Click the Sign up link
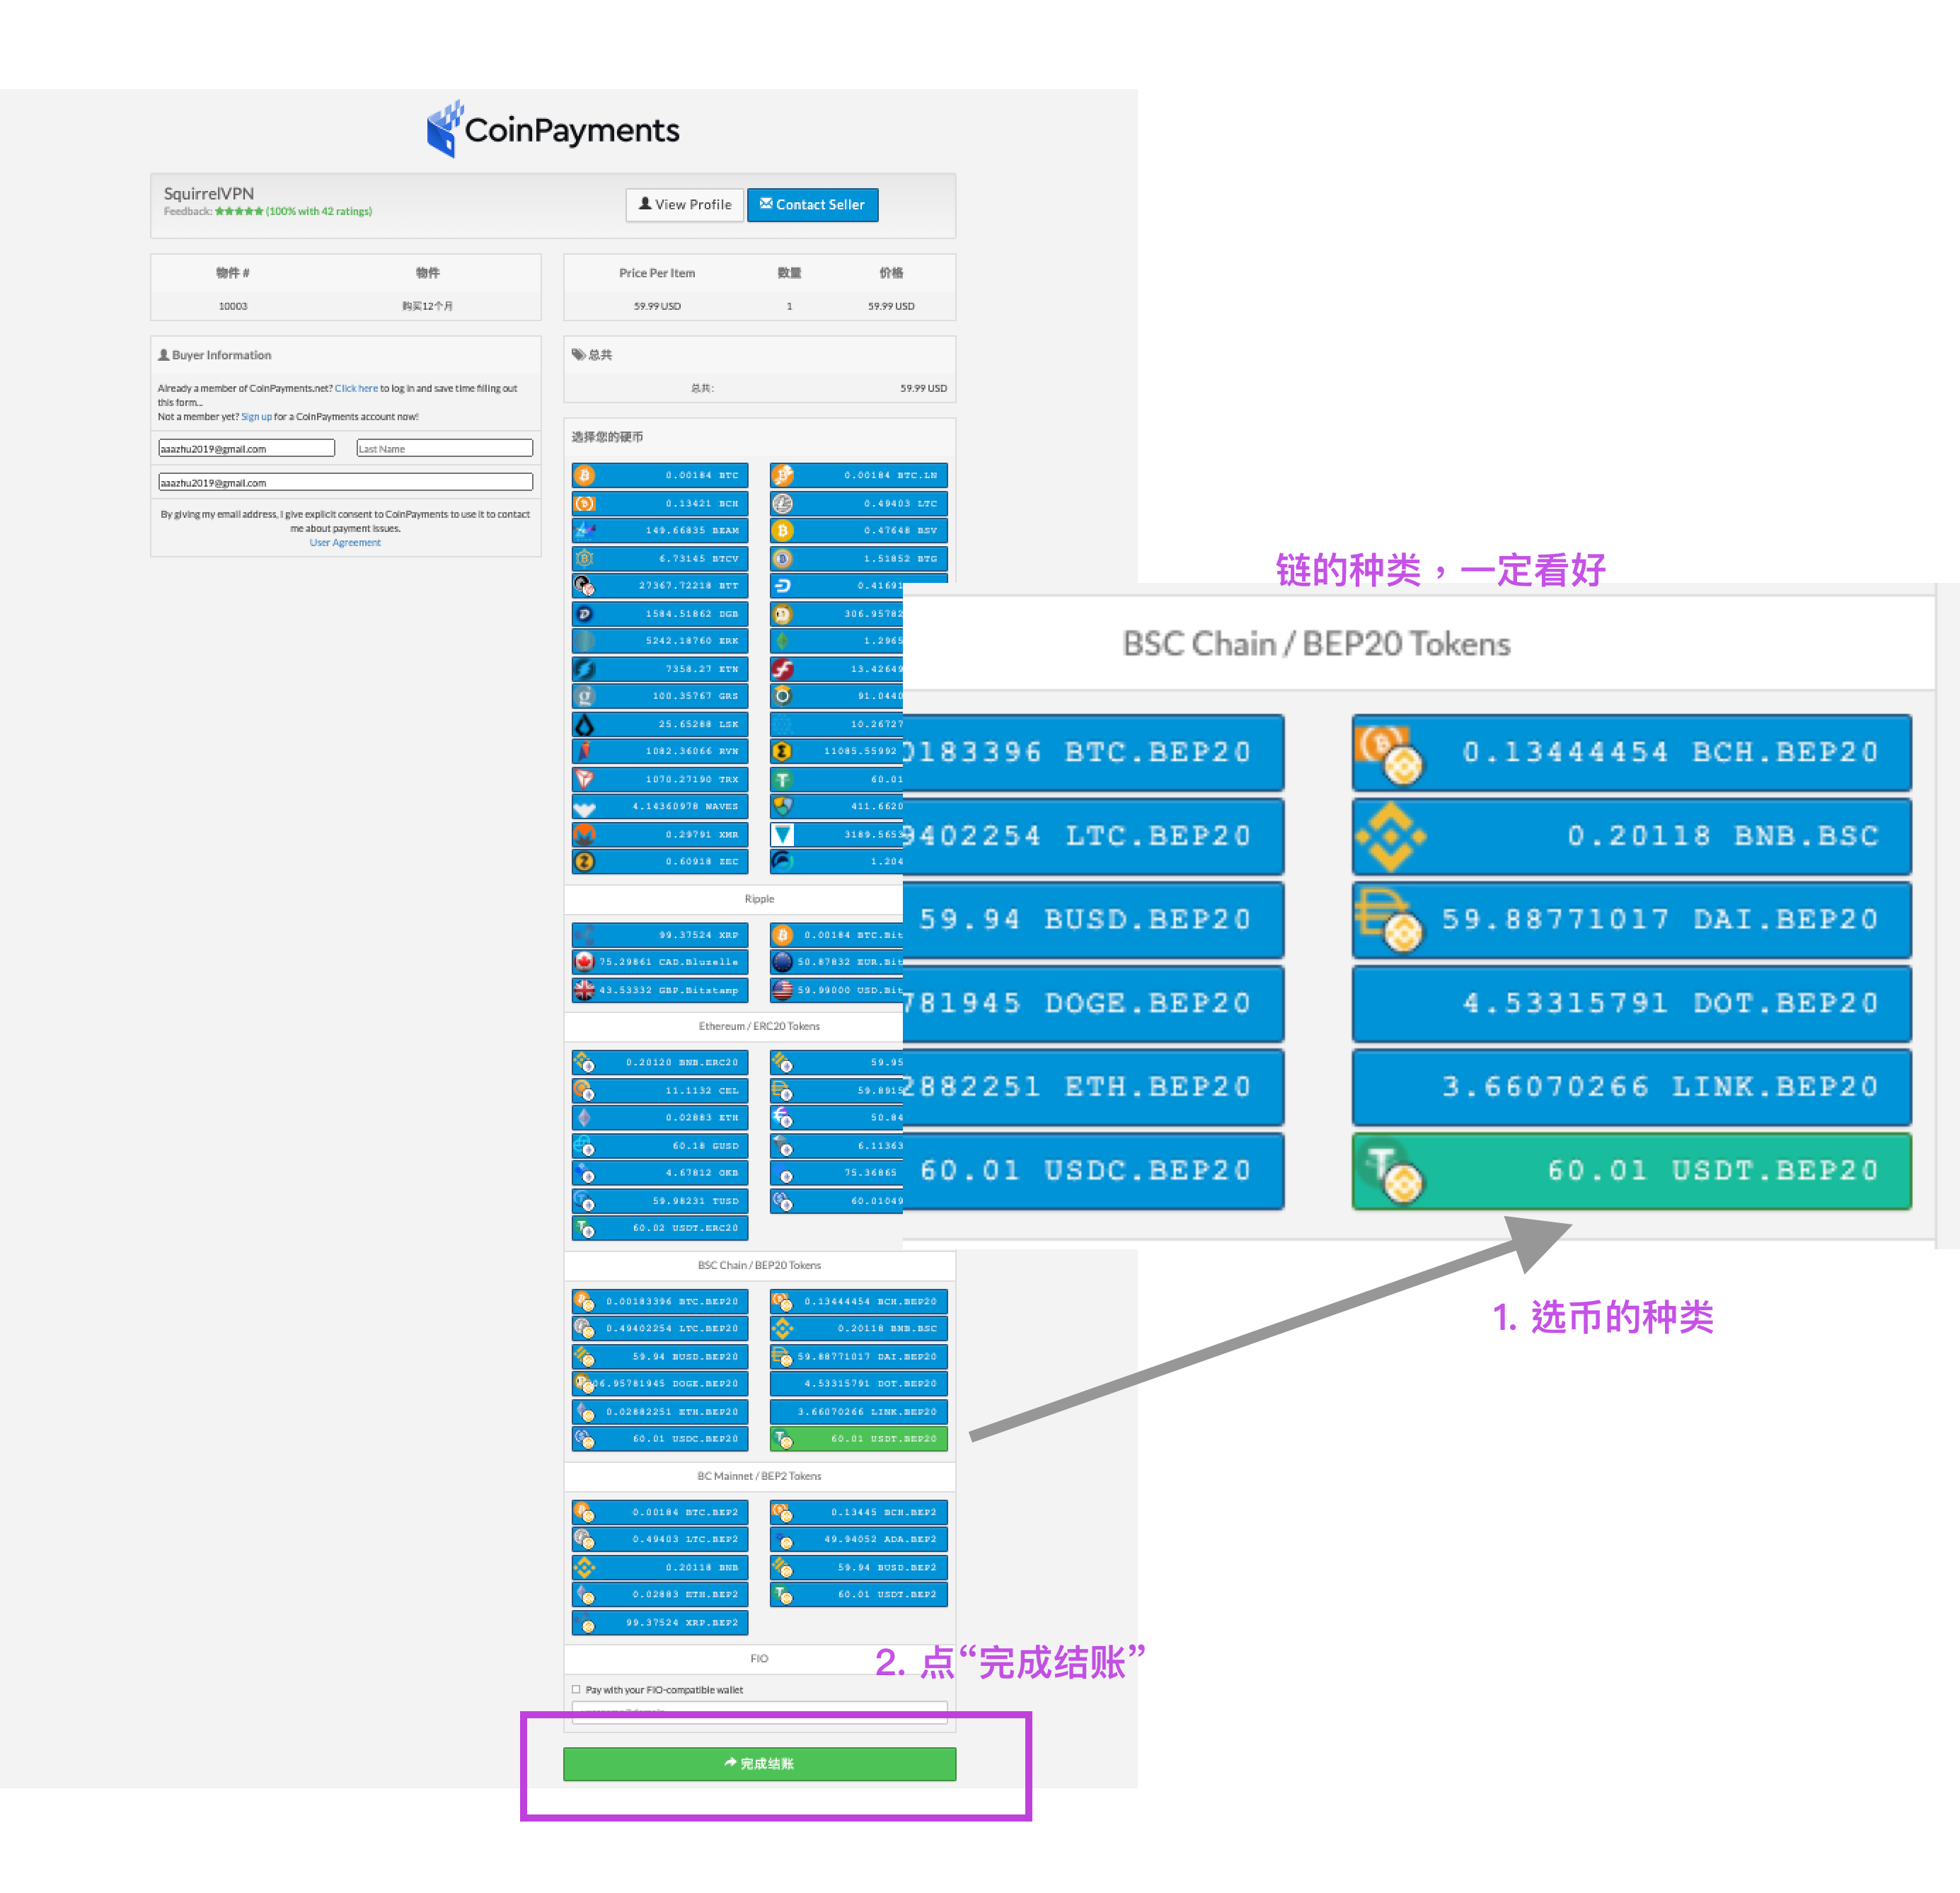Viewport: 1960px width, 1893px height. [256, 417]
